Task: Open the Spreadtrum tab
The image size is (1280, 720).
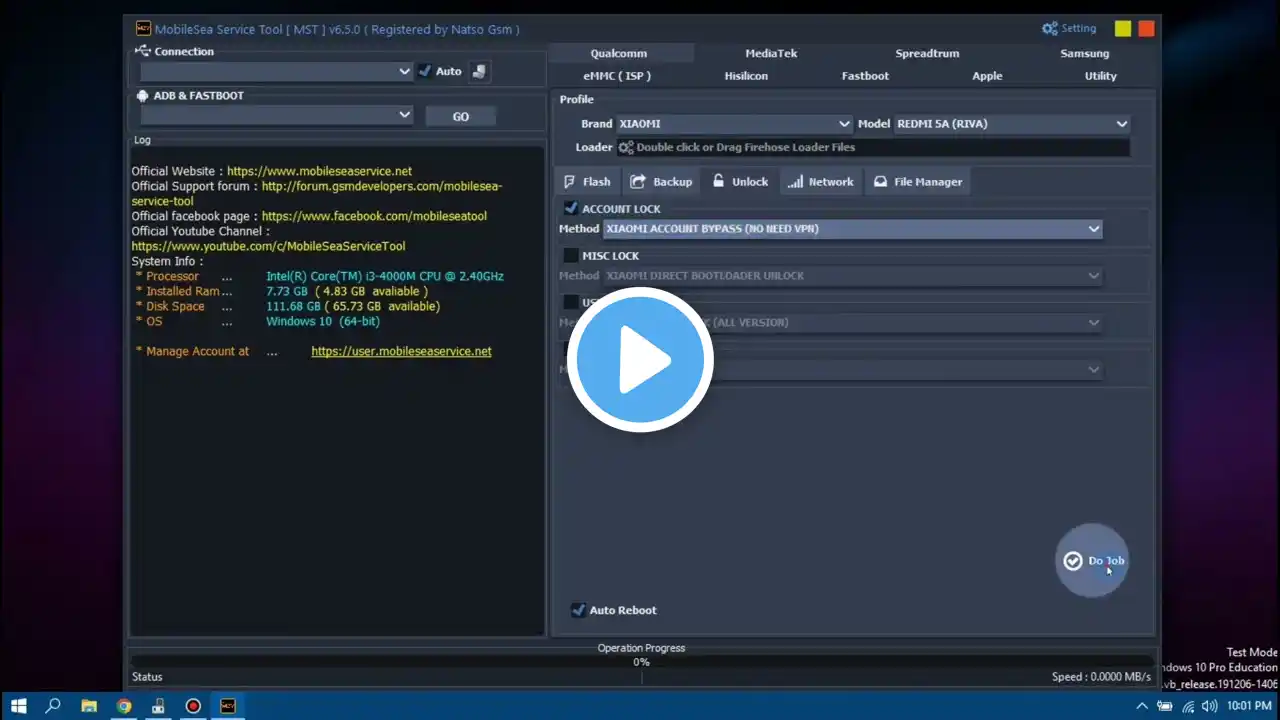Action: (927, 54)
